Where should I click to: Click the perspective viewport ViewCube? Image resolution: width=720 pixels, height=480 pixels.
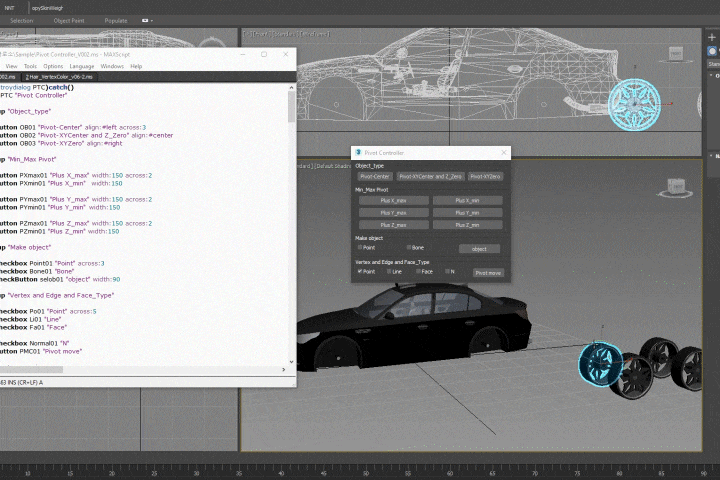click(675, 188)
